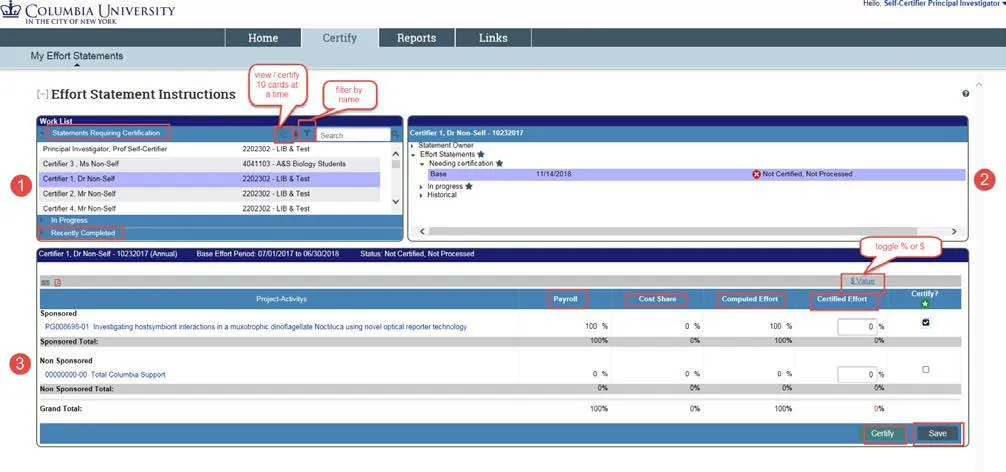This screenshot has width=1006, height=472.
Task: Collapse Statements Requiring Certification section
Action: pos(43,133)
